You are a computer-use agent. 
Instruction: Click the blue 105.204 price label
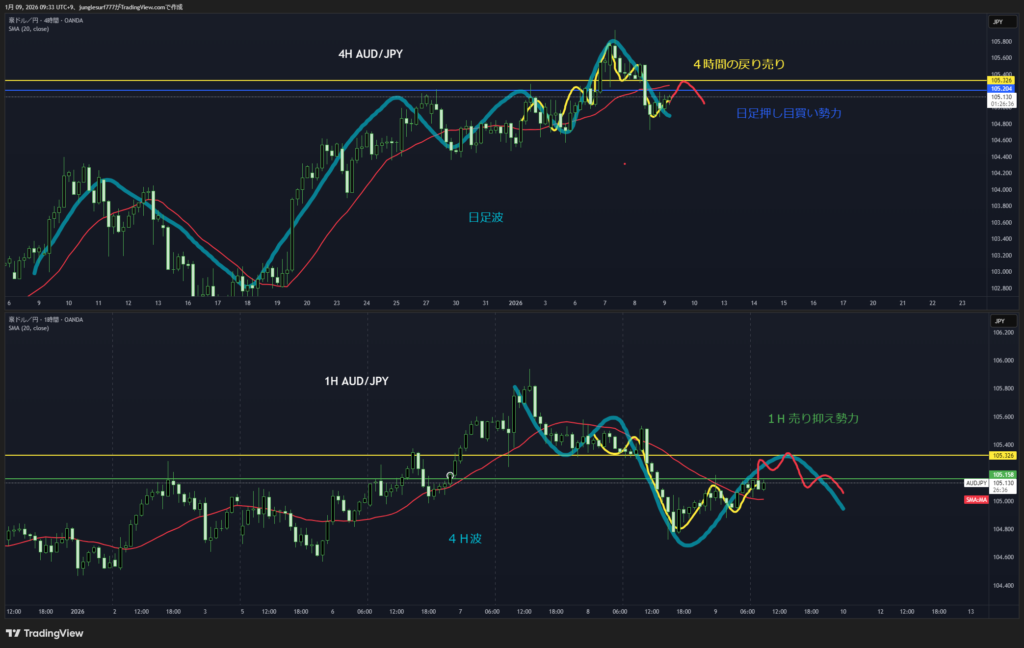click(x=1000, y=89)
